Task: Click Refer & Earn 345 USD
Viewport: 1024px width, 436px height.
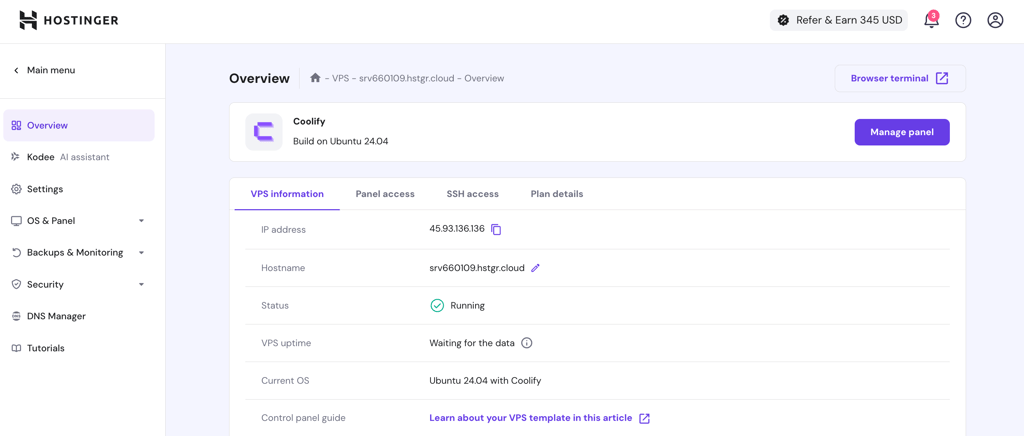Action: (x=839, y=20)
